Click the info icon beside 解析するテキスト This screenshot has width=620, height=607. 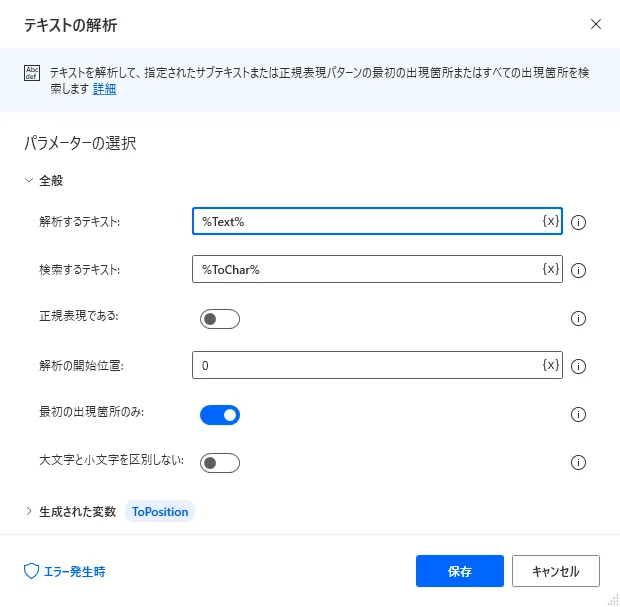(578, 222)
